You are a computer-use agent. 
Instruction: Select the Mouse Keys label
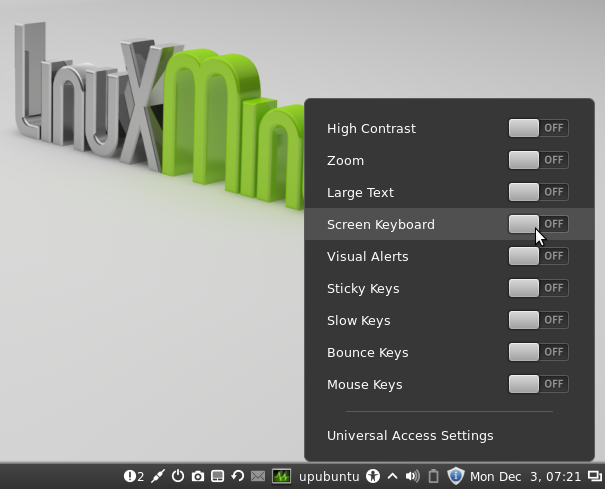[365, 385]
